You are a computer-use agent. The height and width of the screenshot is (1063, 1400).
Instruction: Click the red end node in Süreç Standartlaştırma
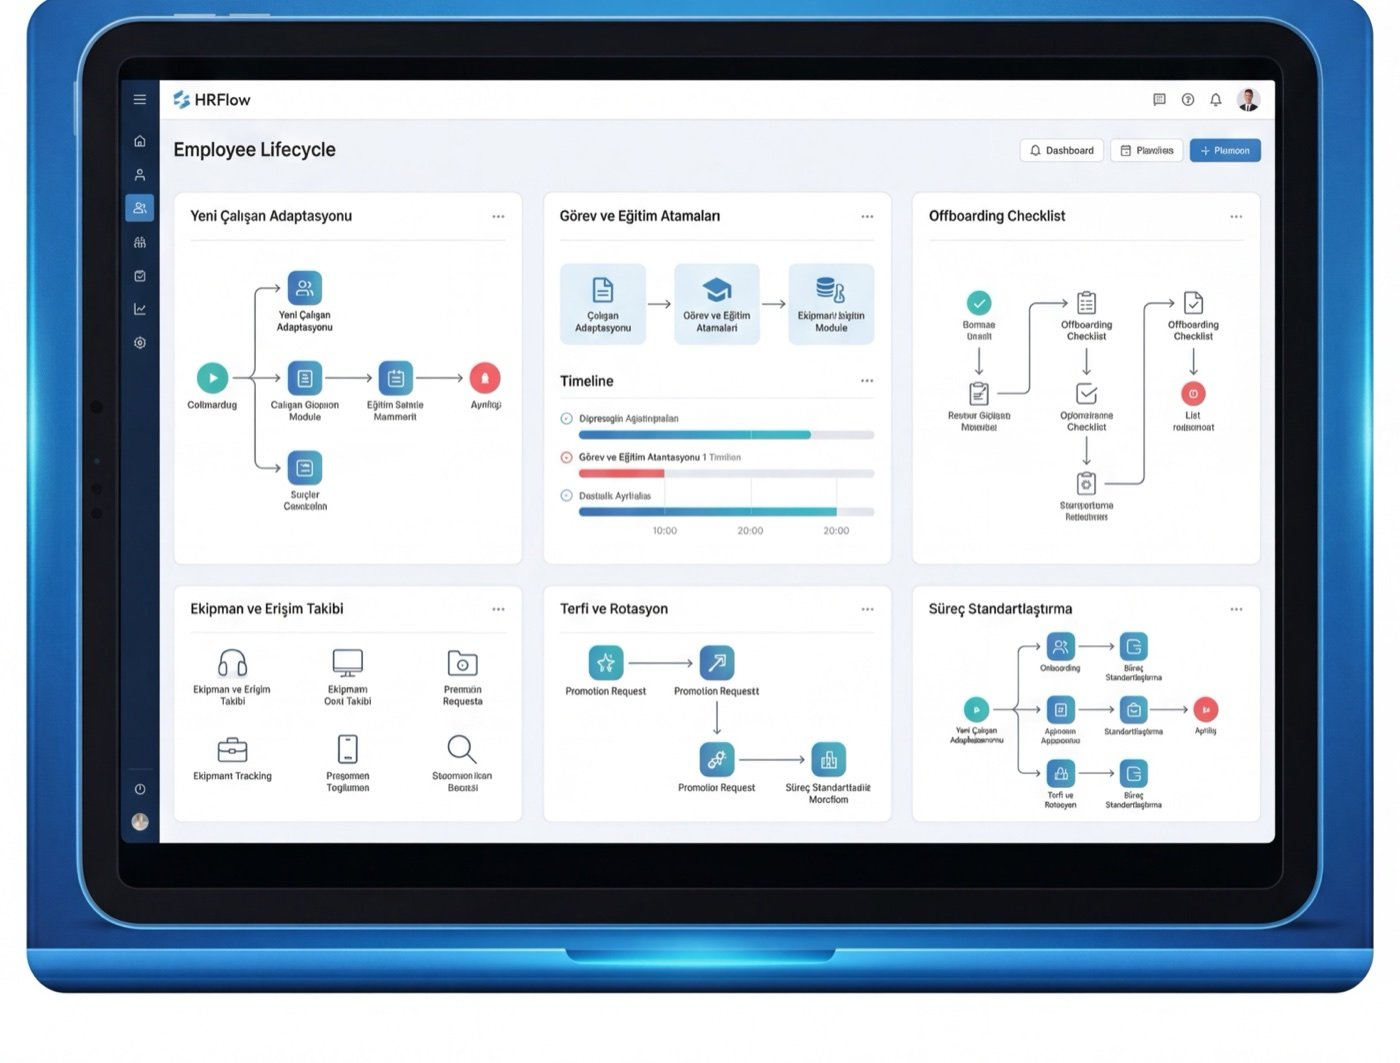coord(1206,709)
